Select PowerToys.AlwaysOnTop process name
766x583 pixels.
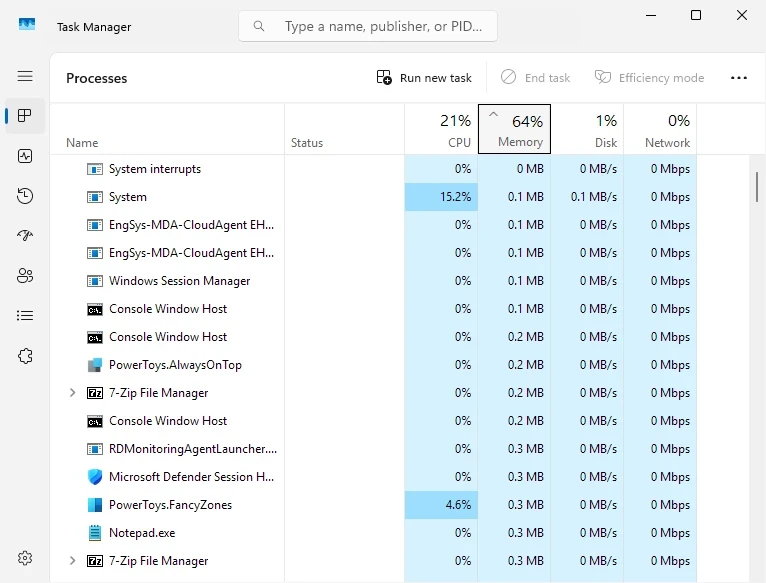(x=175, y=365)
